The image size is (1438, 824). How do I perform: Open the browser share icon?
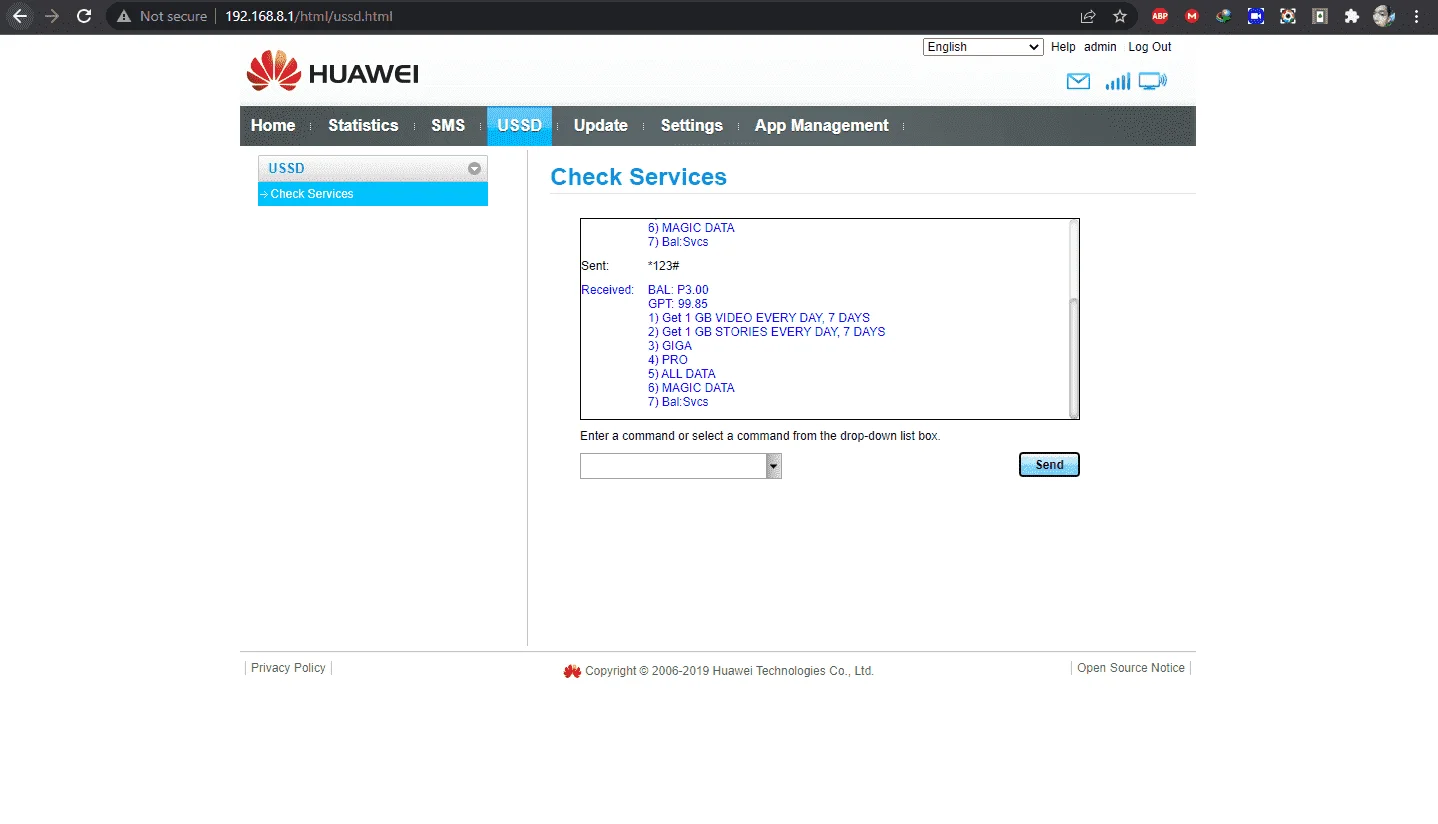(x=1088, y=16)
